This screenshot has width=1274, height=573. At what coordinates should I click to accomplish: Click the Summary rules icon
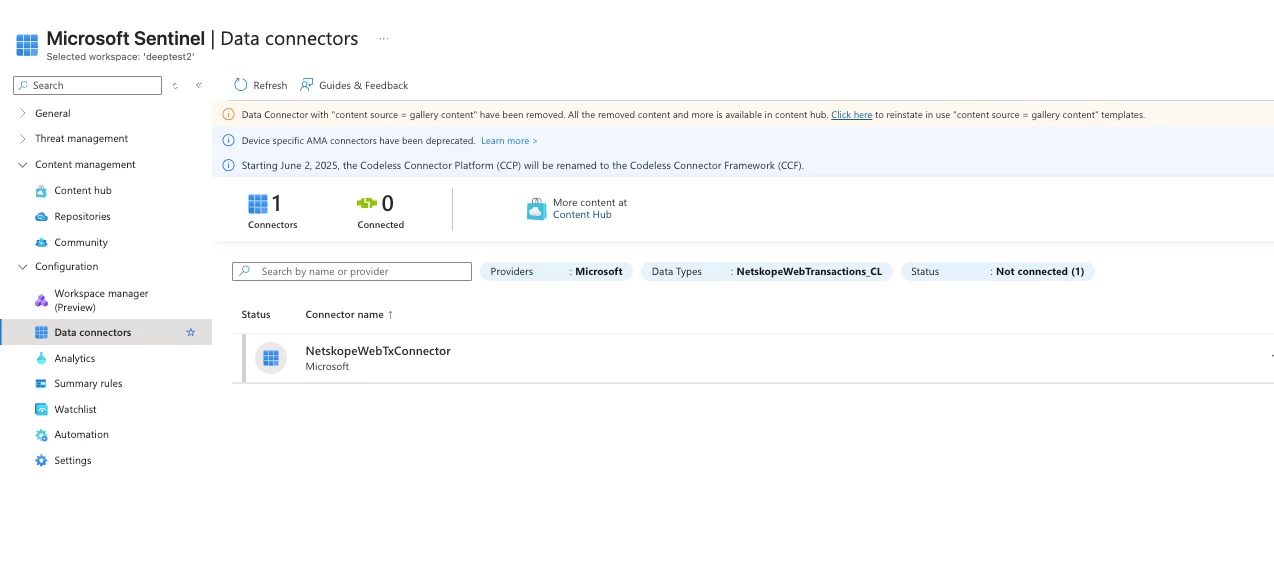click(41, 384)
